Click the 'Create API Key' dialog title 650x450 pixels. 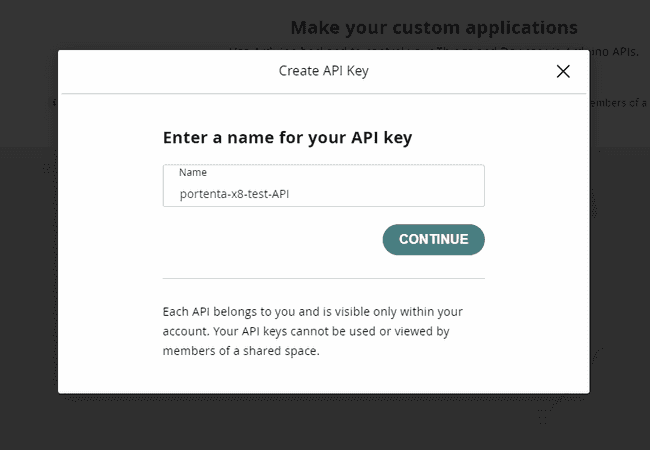324,71
